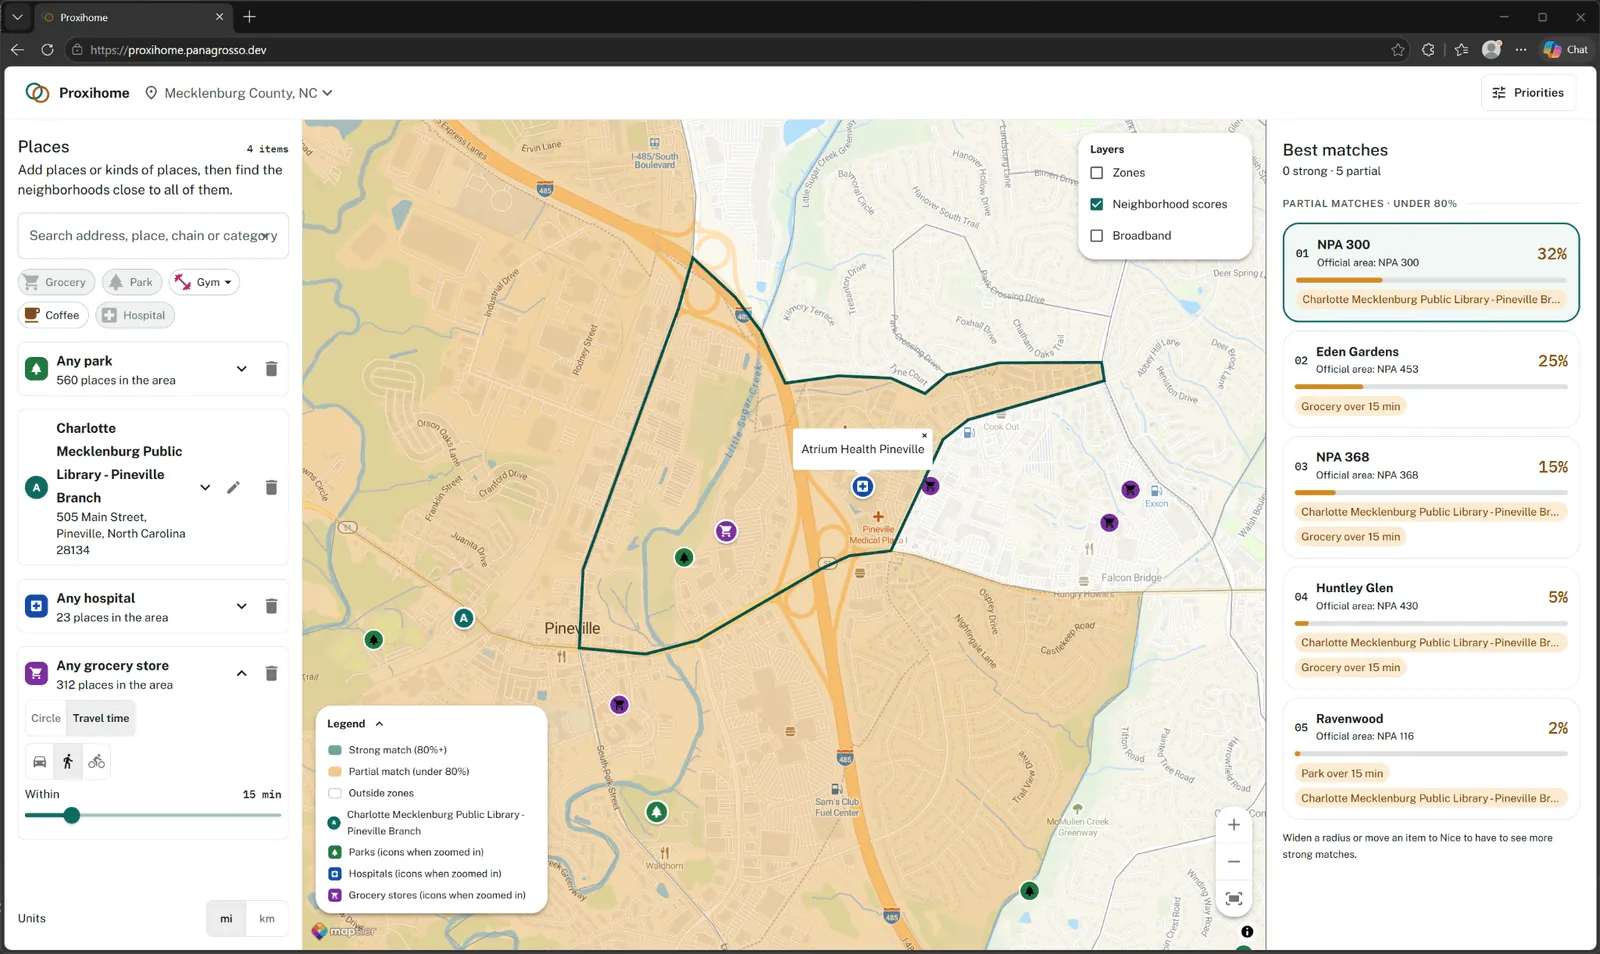Bookmark this page with star icon

pyautogui.click(x=1398, y=49)
